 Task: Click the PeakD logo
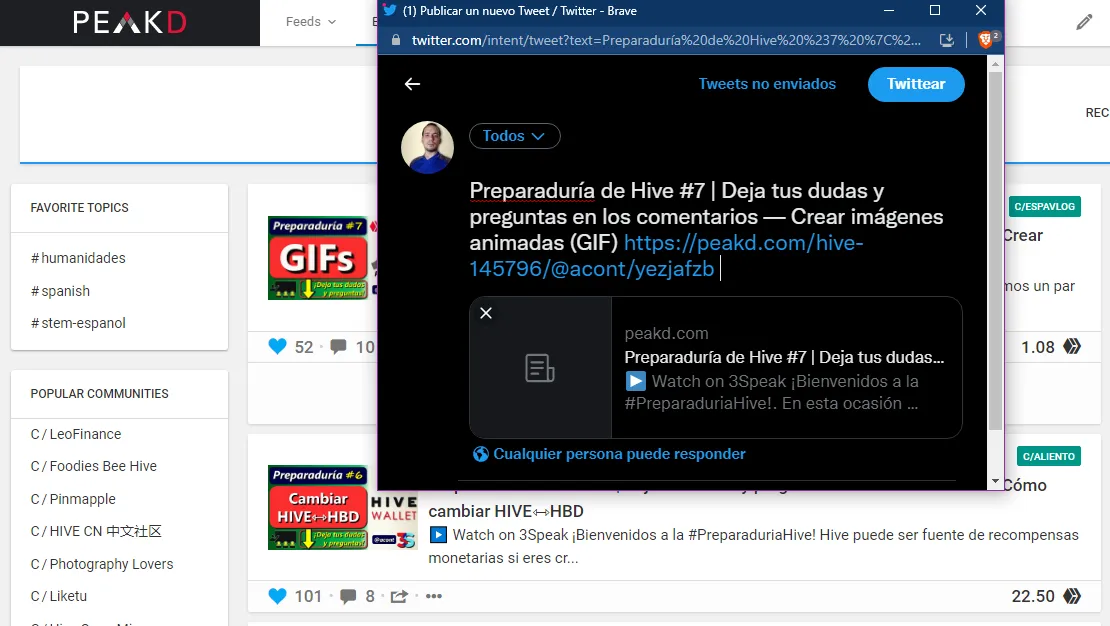[130, 23]
